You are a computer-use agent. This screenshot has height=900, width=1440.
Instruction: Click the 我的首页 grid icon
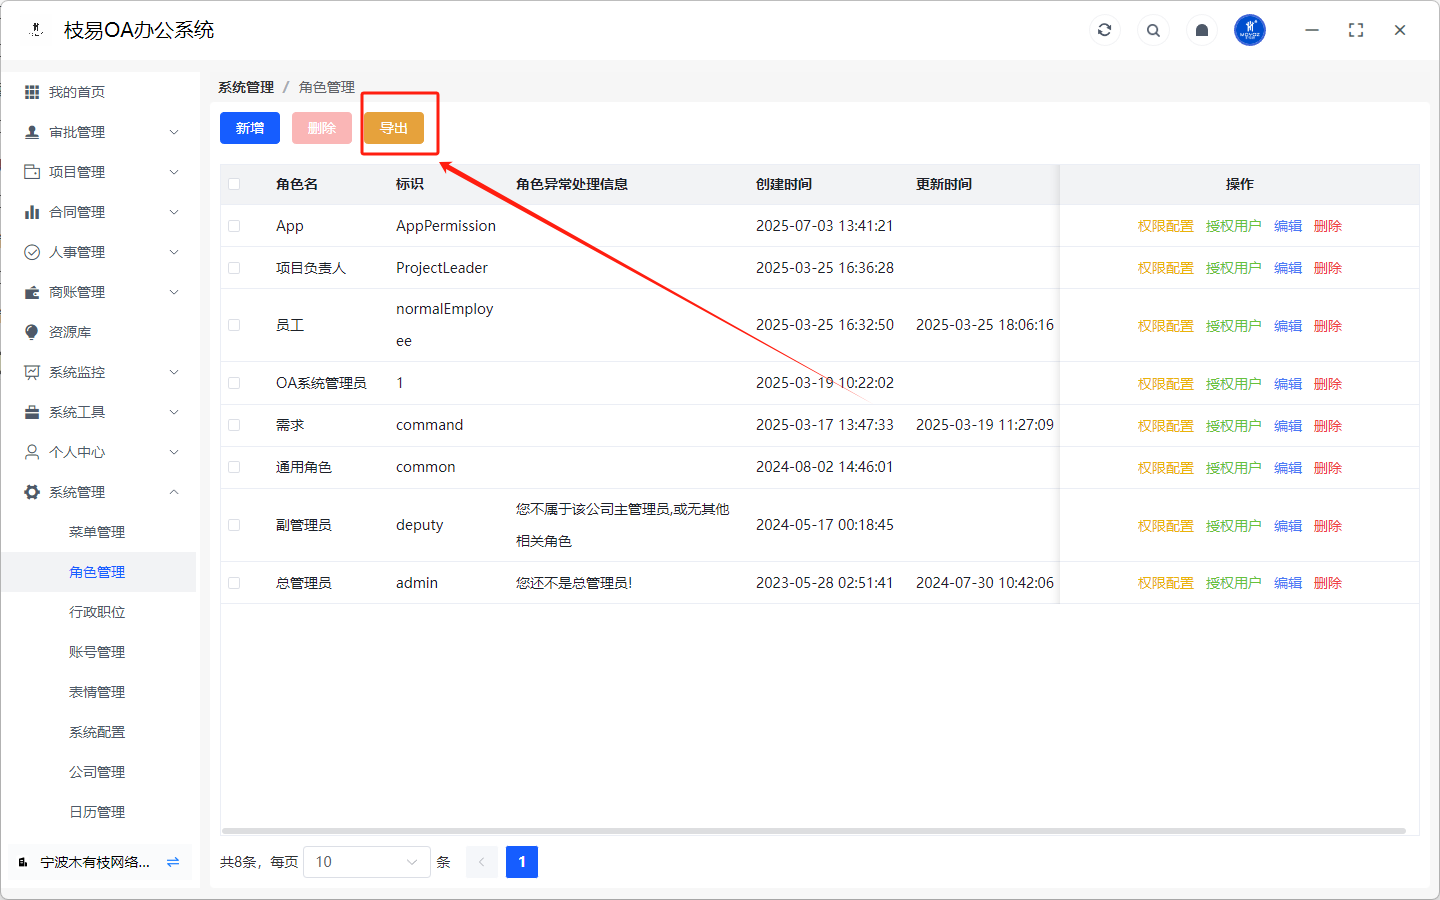pos(32,92)
